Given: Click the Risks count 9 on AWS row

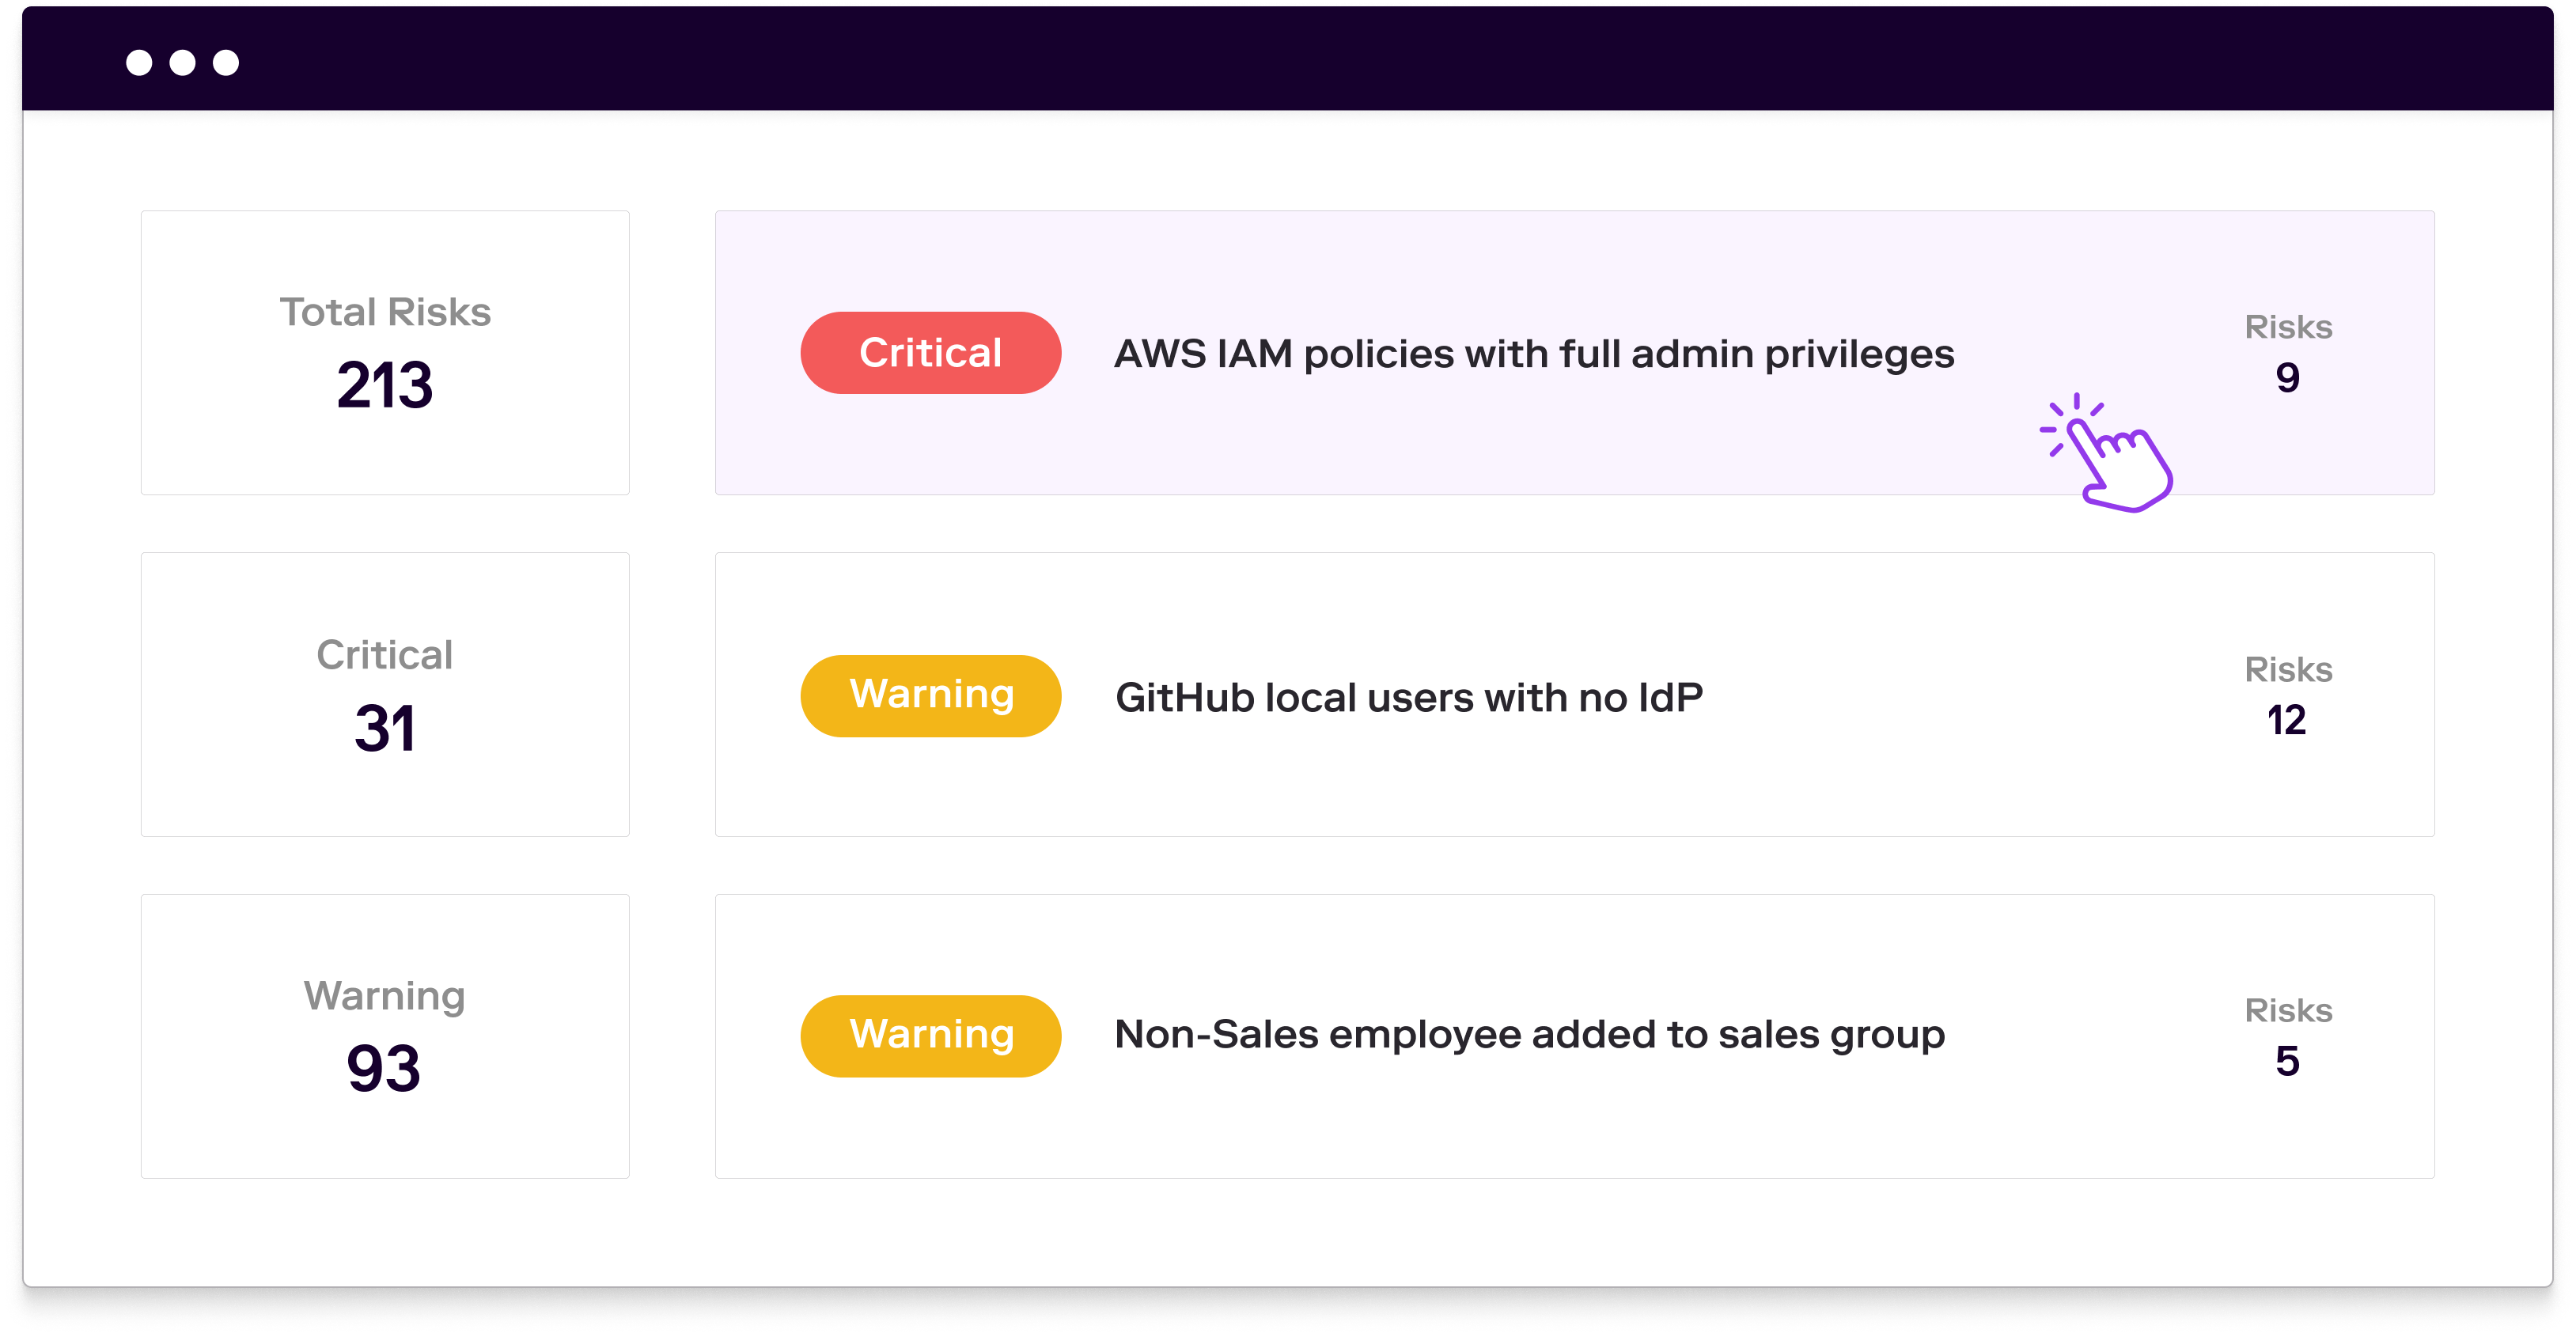Looking at the screenshot, I should [x=2287, y=377].
